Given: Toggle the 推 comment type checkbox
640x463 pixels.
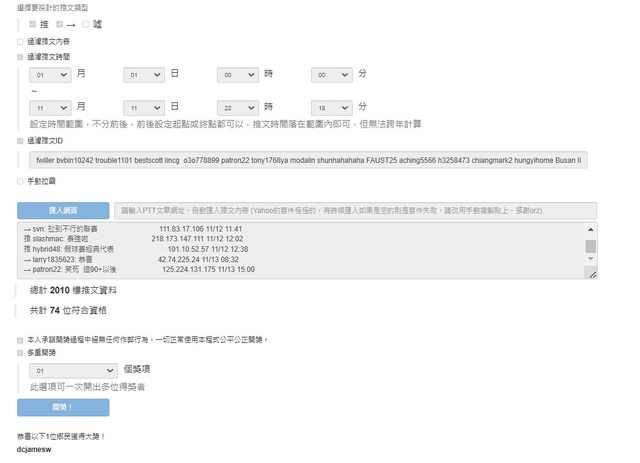Looking at the screenshot, I should (x=33, y=23).
